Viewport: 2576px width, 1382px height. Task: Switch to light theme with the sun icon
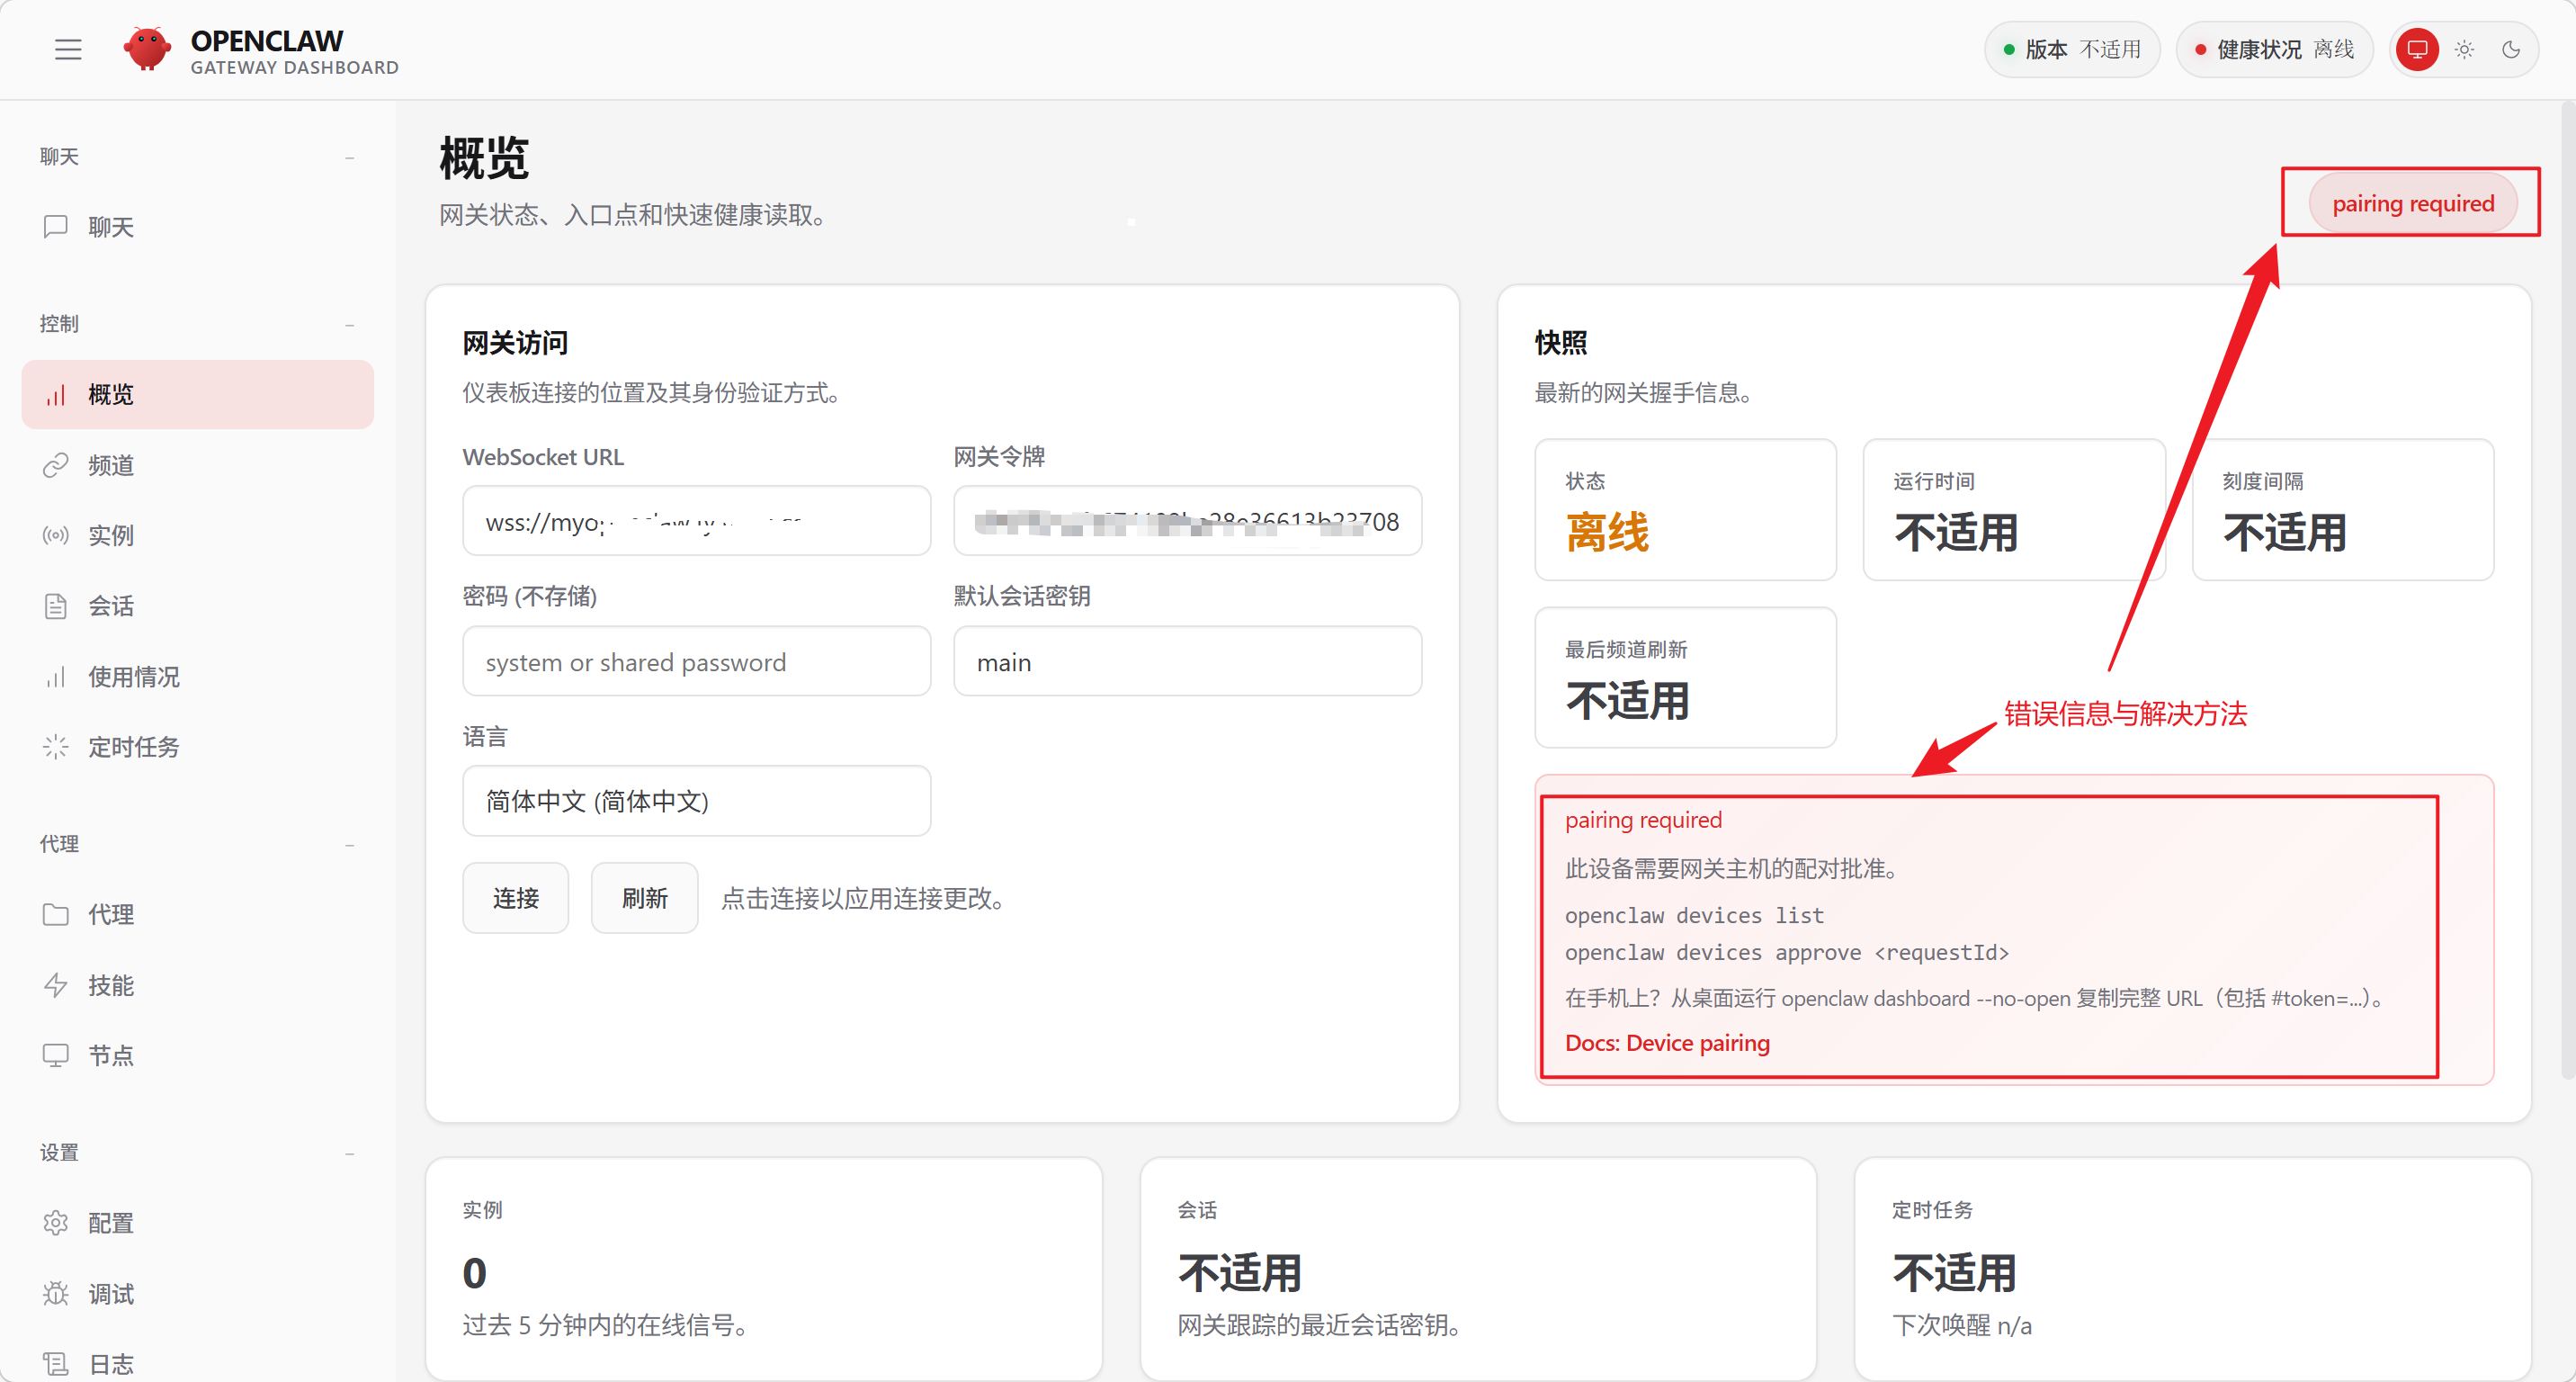(2464, 49)
